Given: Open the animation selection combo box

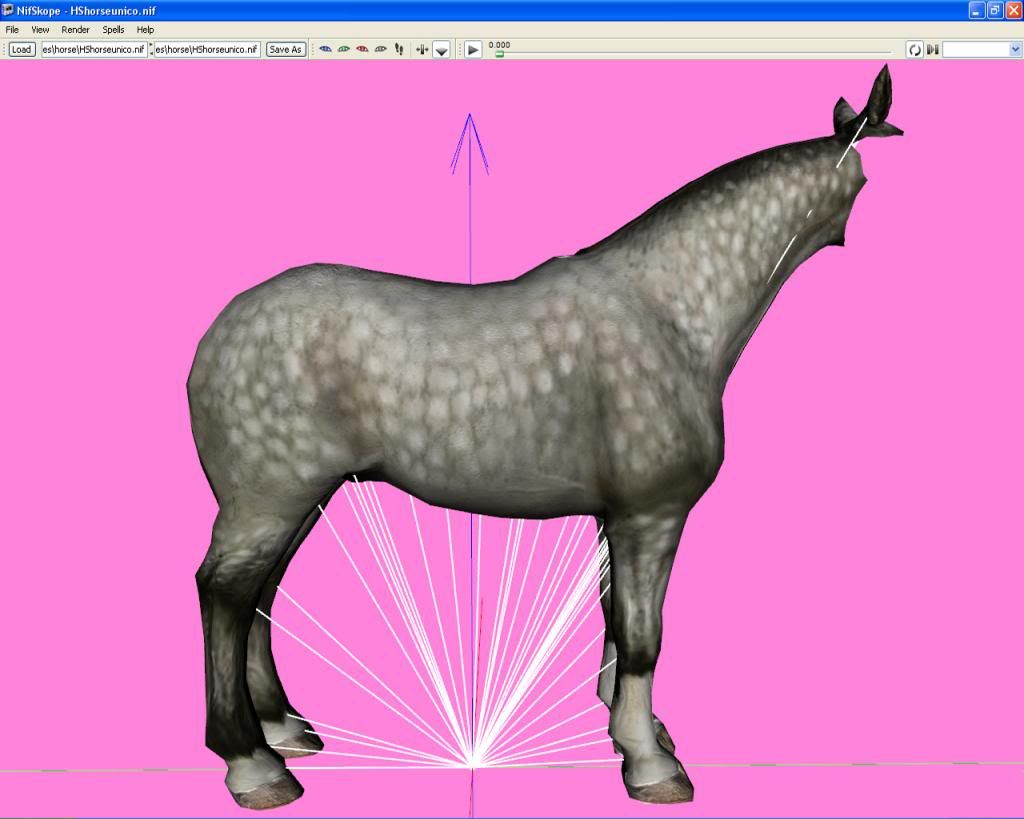Looking at the screenshot, I should coord(978,48).
